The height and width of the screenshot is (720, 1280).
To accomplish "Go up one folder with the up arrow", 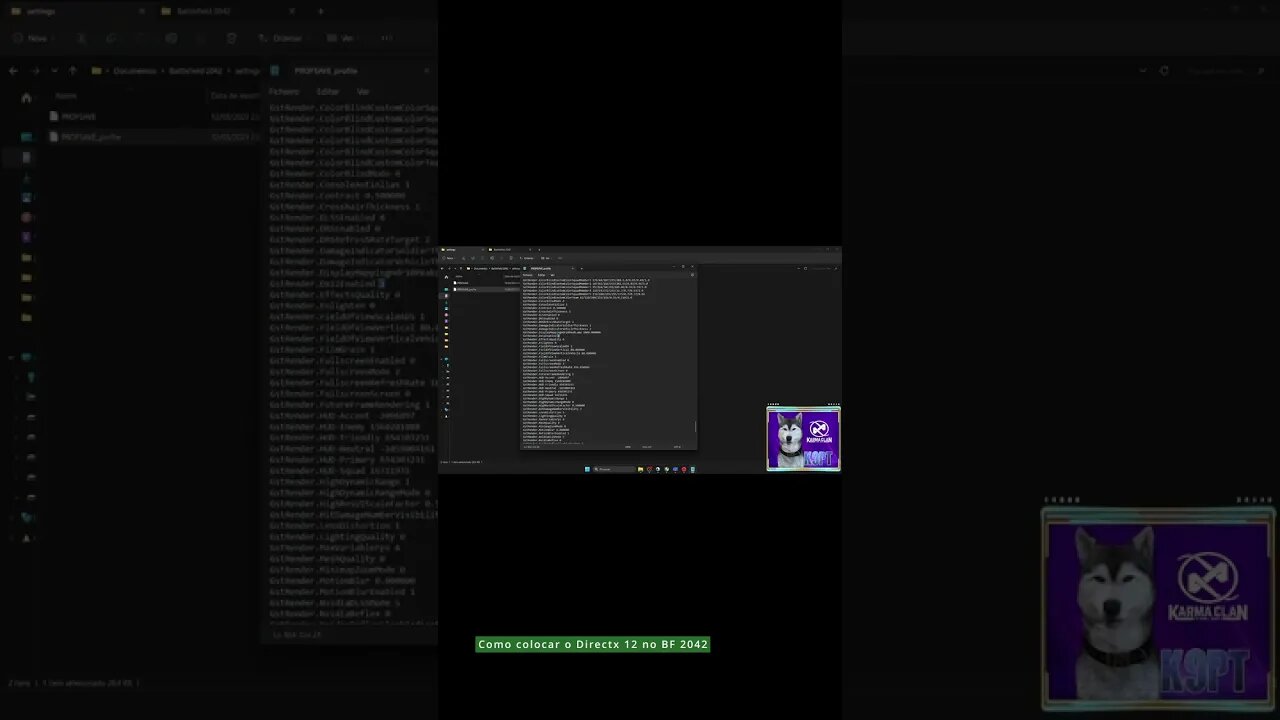I will point(73,71).
